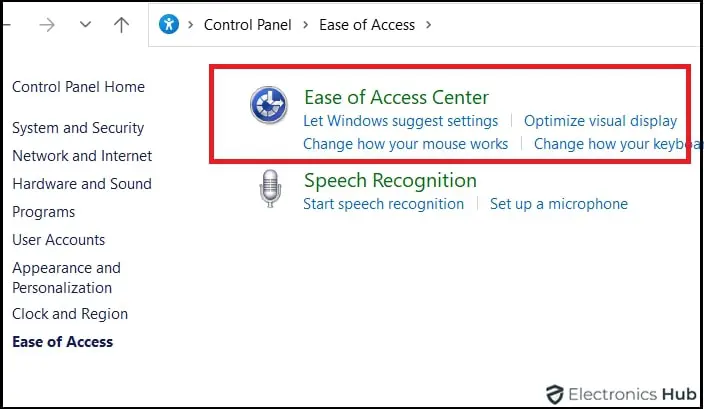This screenshot has width=704, height=409.
Task: Click Control Panel in the address bar
Action: 248,25
